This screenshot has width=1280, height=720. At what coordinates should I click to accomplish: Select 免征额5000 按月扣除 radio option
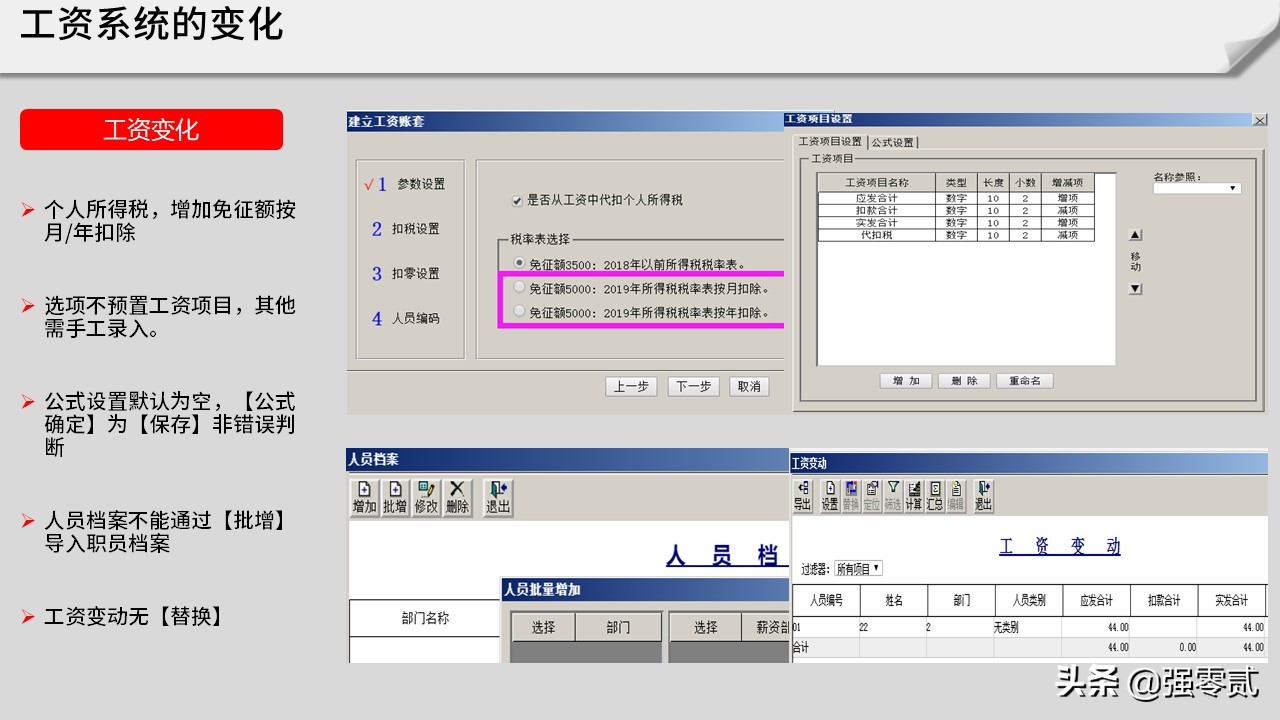(x=519, y=288)
